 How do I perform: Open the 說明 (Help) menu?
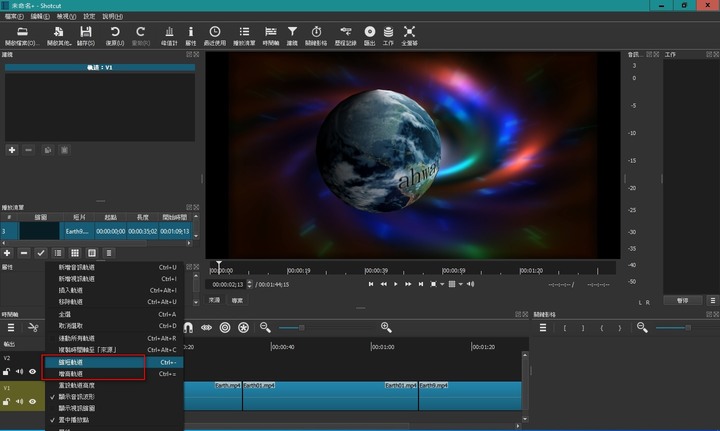(x=112, y=17)
